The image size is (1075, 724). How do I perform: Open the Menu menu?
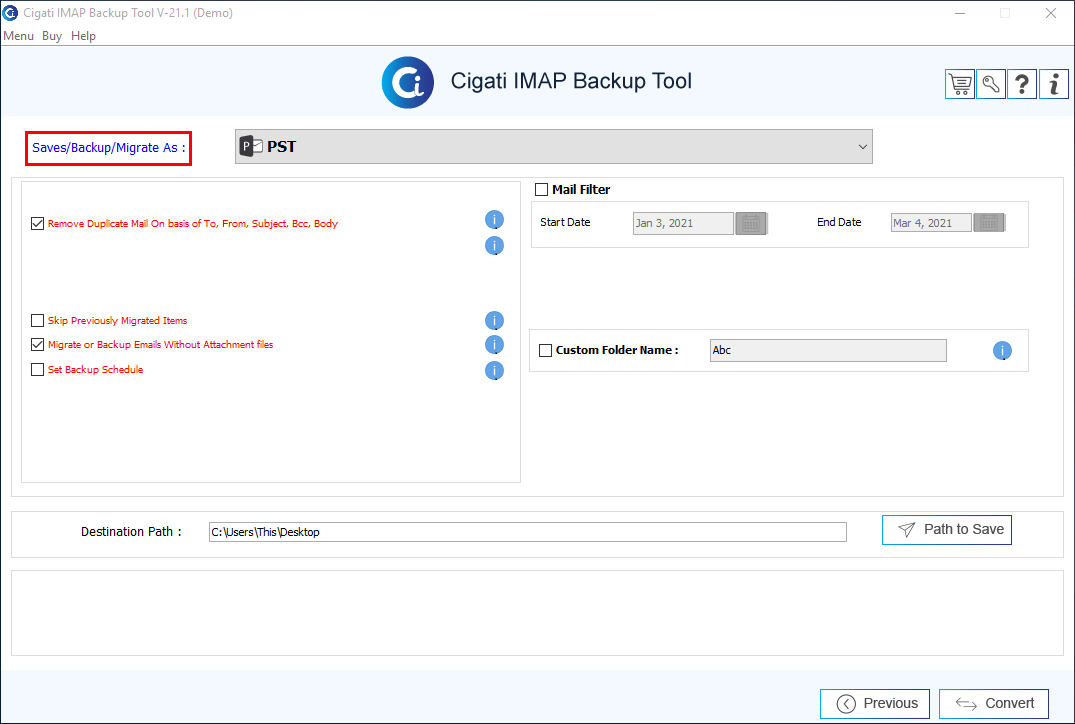pyautogui.click(x=19, y=36)
